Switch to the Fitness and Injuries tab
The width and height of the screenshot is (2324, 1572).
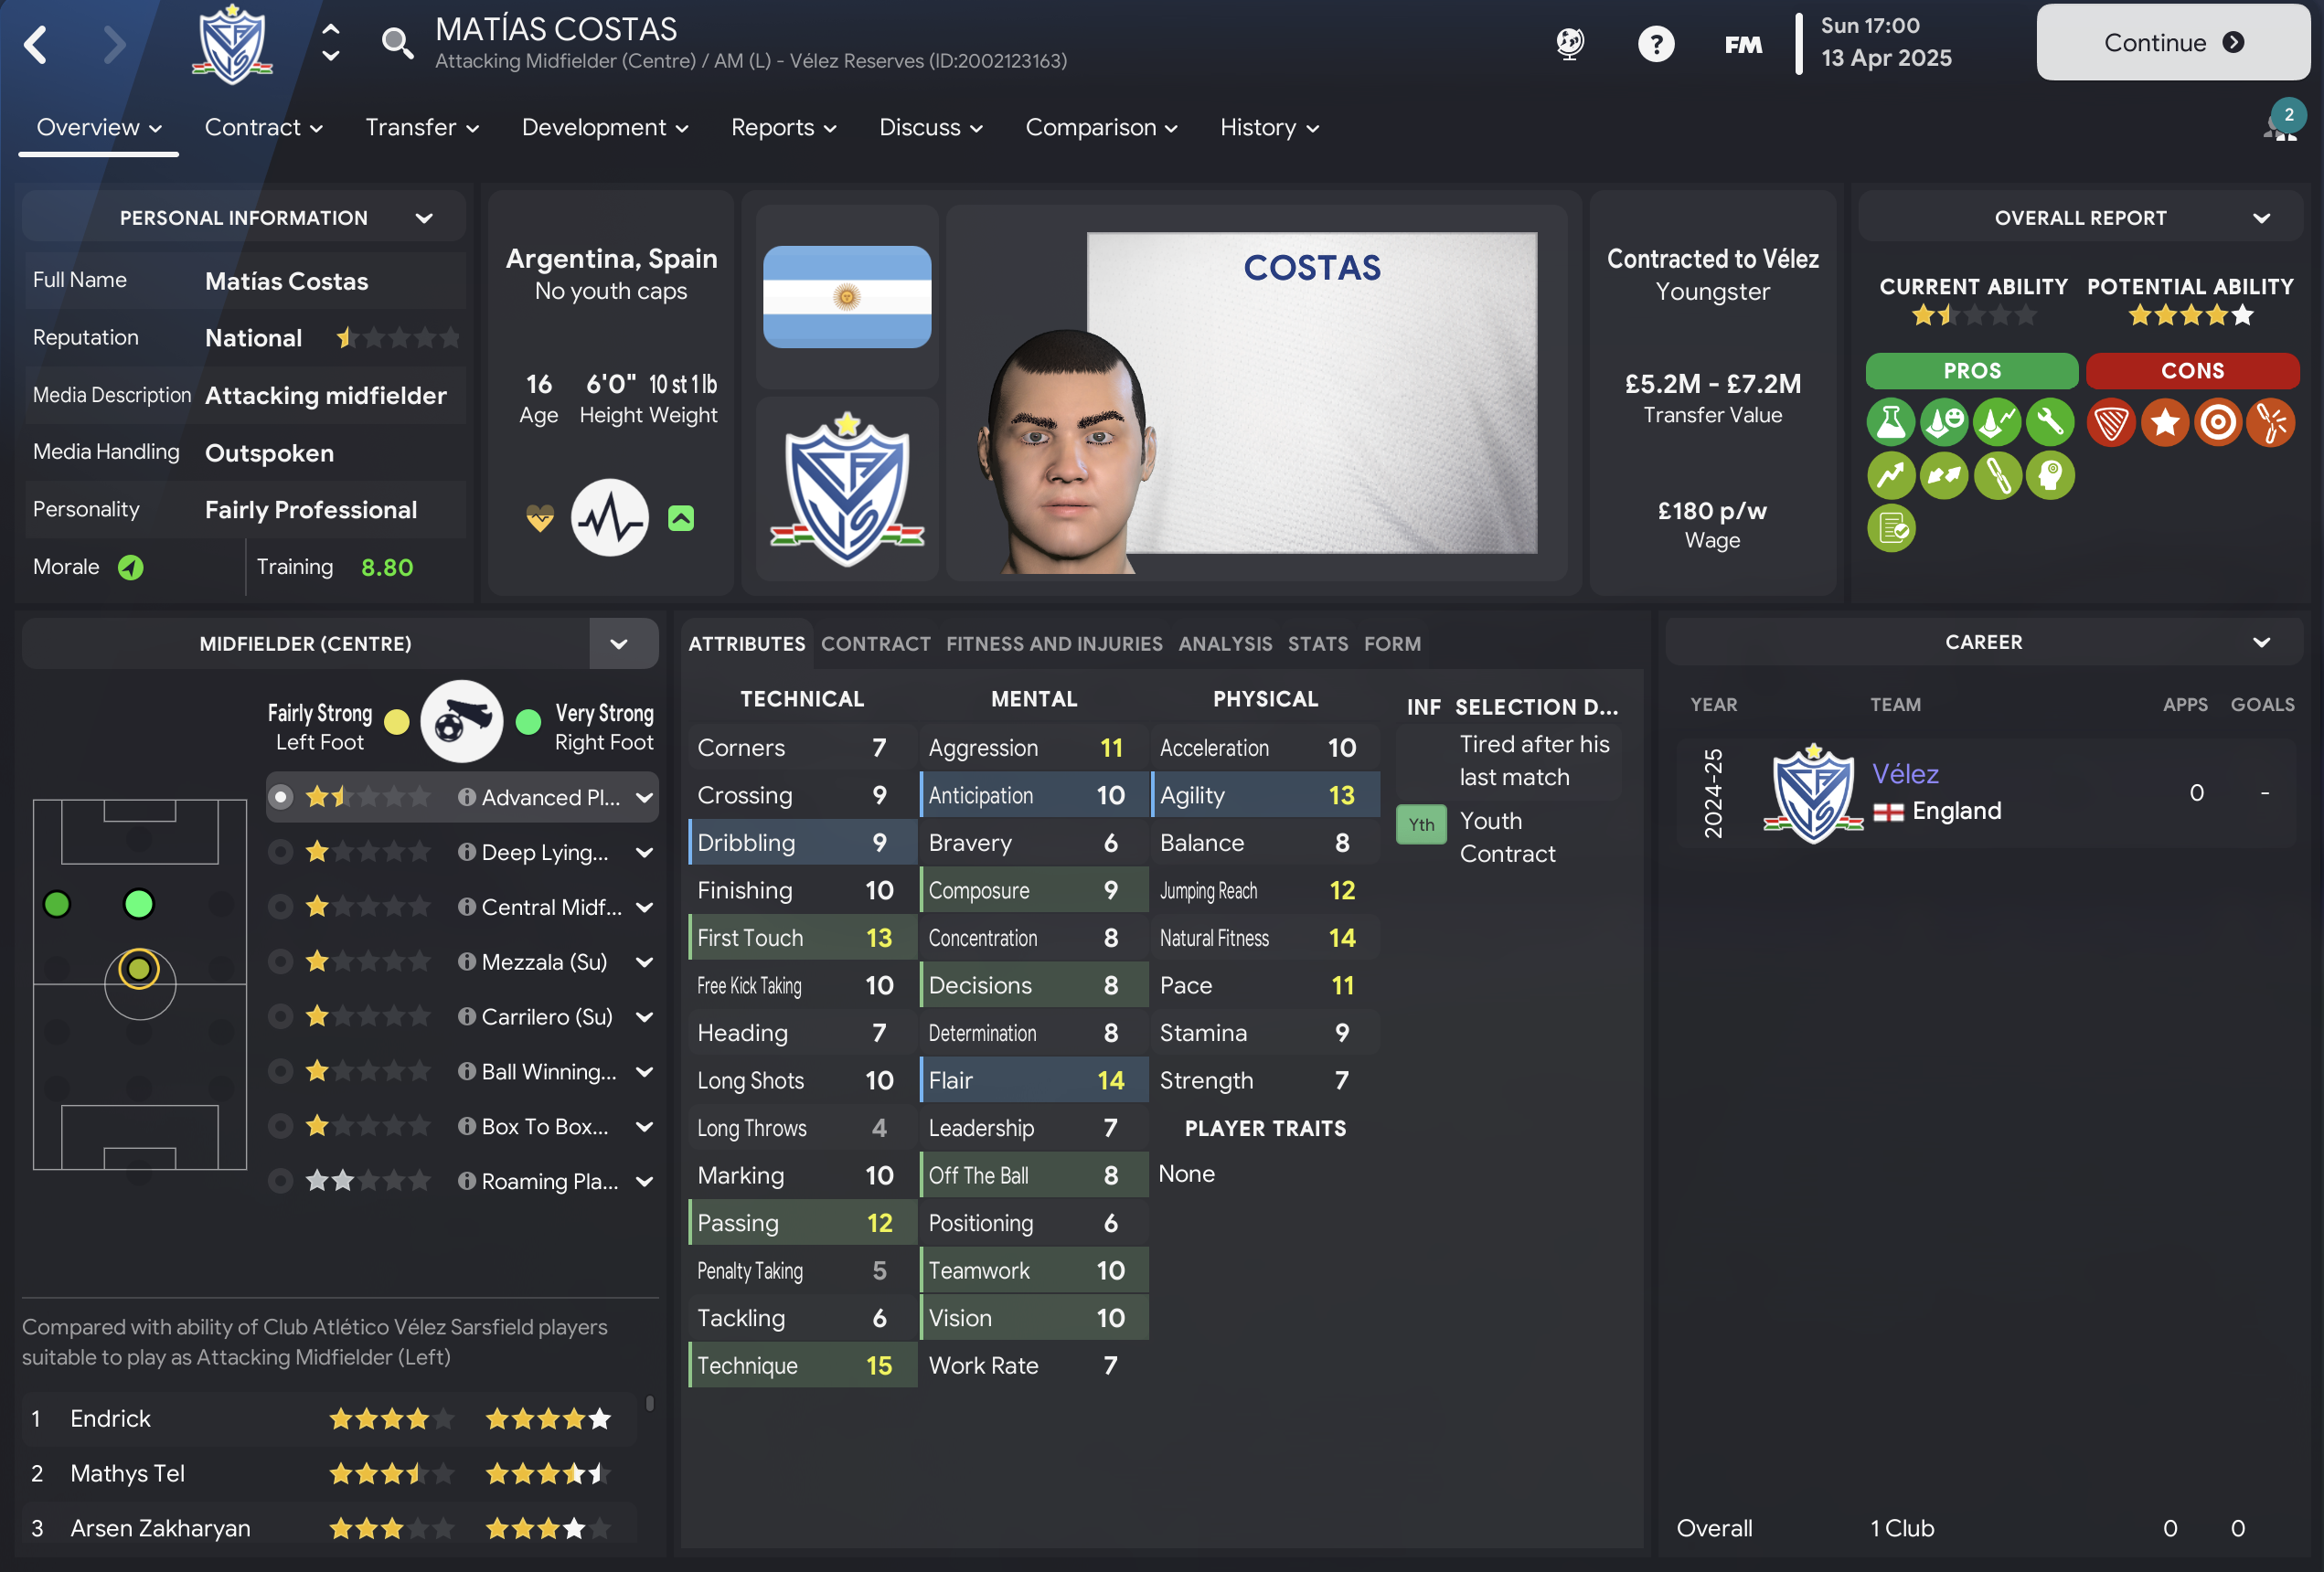(1054, 644)
